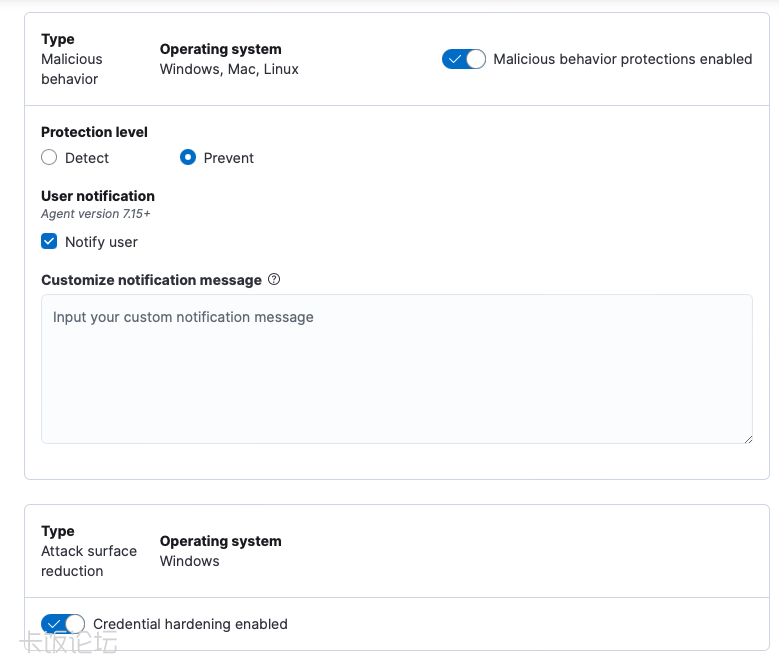The width and height of the screenshot is (779, 665).
Task: Click the 'Notify user' label text
Action: point(101,242)
